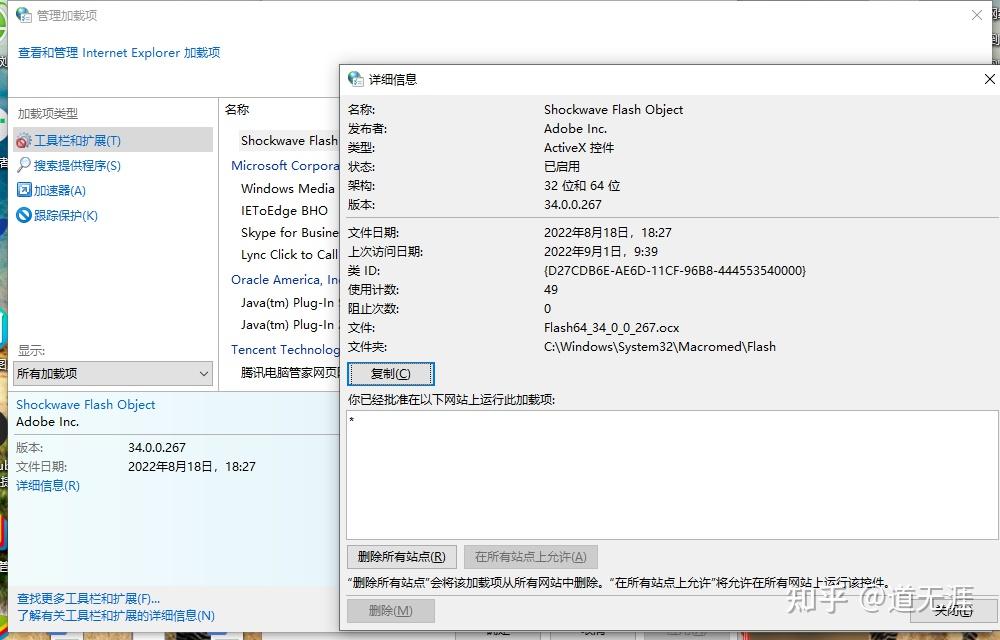Click folder path C:\Windows\System32\Macromed\Flash
1000x640 pixels.
660,347
